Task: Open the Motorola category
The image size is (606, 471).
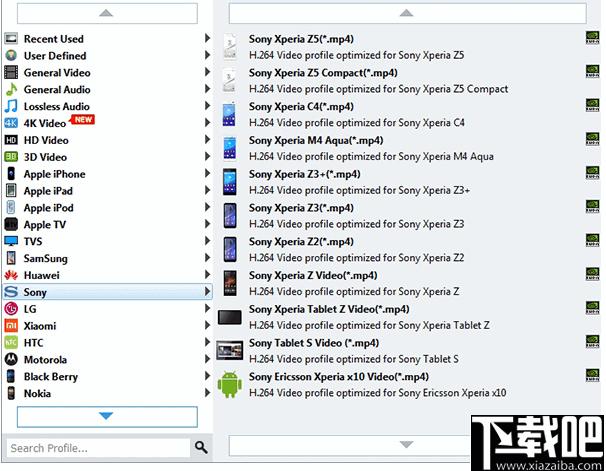Action: click(x=107, y=359)
